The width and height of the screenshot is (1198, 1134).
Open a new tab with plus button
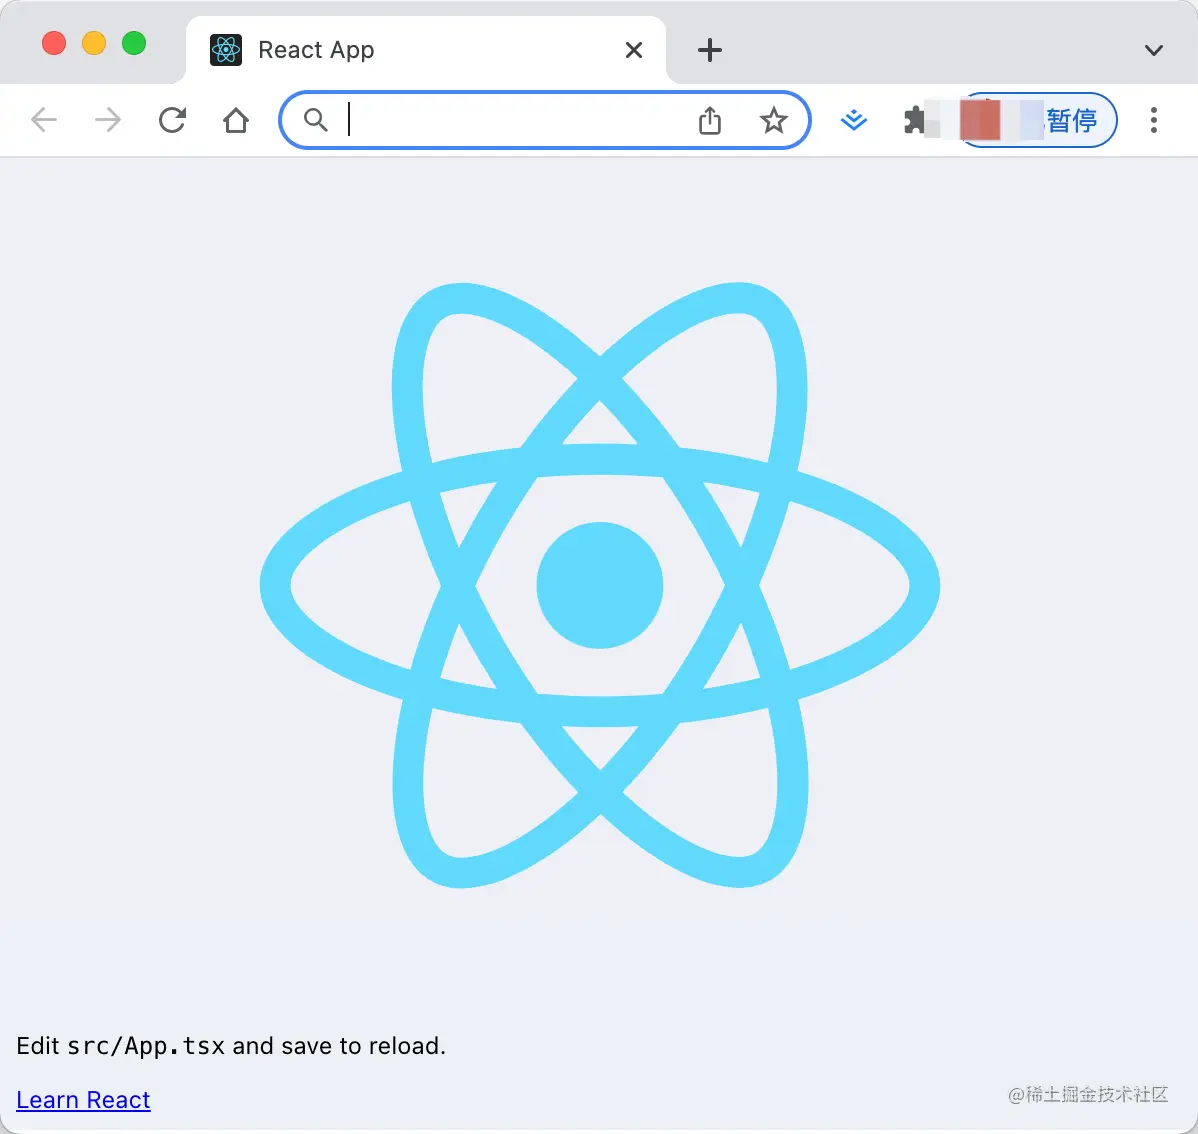pos(710,50)
